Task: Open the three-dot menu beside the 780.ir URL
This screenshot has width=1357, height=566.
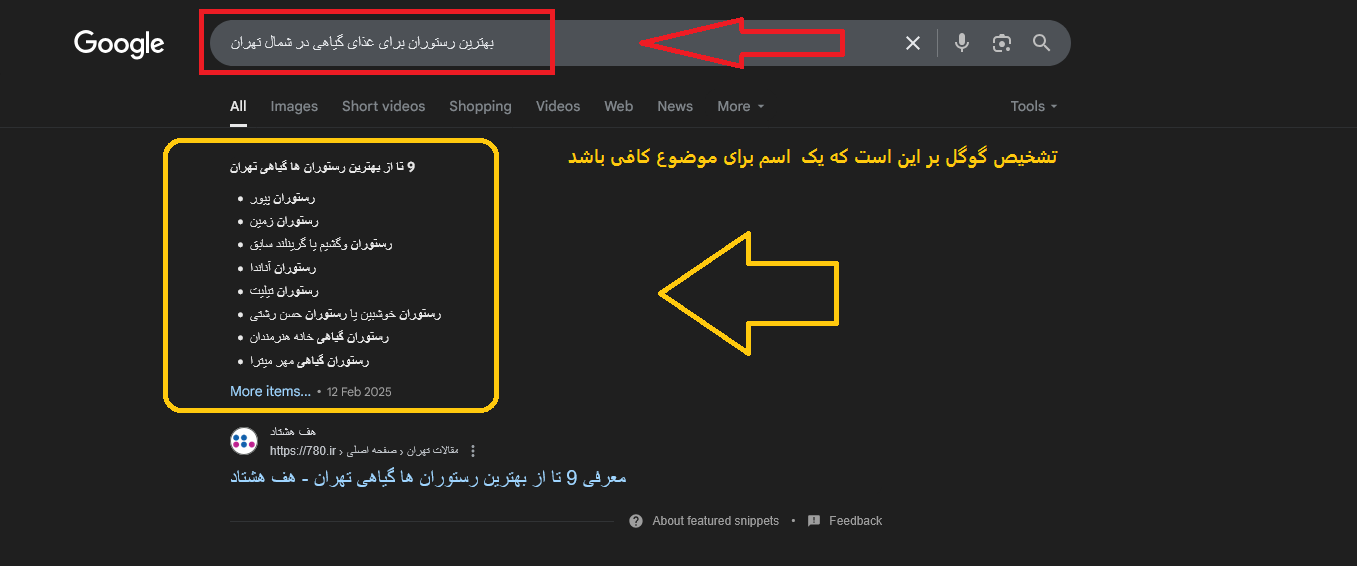Action: point(473,450)
